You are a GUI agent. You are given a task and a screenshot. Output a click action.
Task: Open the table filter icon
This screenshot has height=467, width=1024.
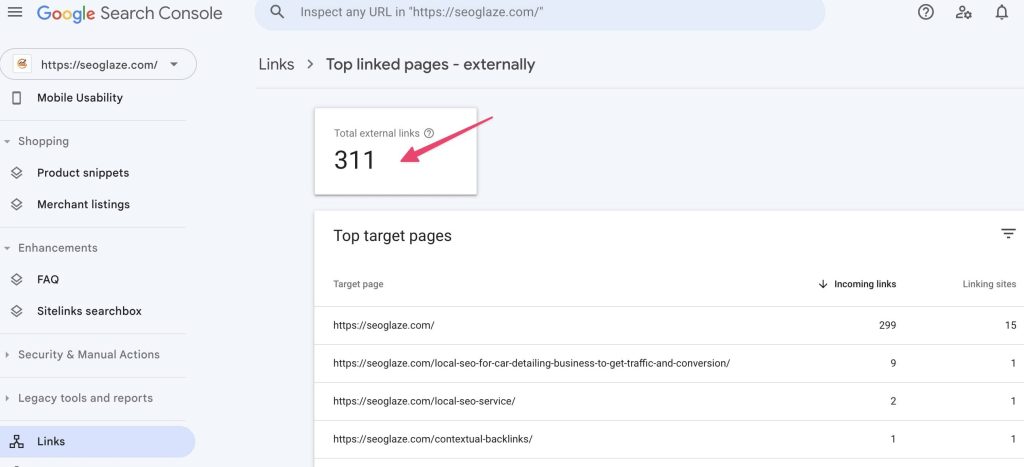[1008, 234]
